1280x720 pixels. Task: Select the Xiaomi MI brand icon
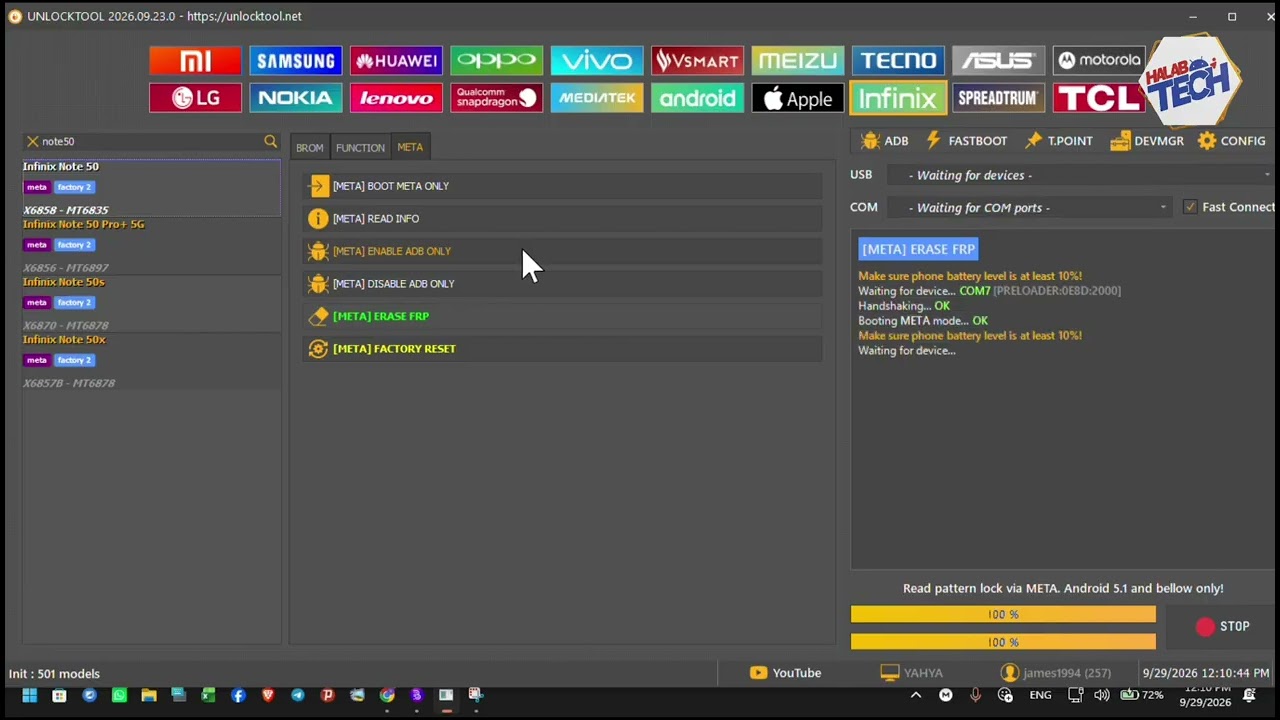(195, 61)
